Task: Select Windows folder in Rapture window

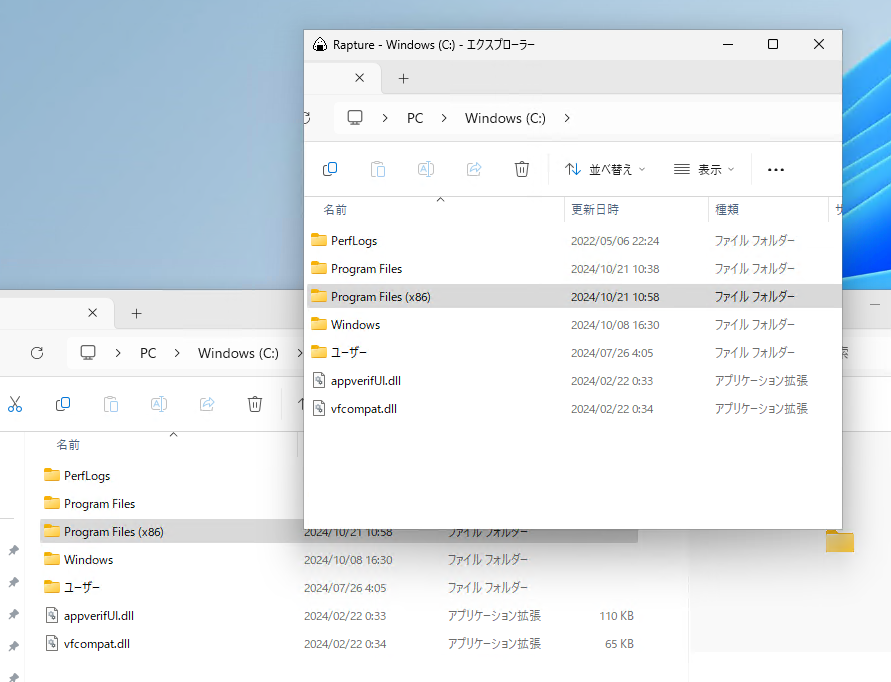Action: pos(574,325)
